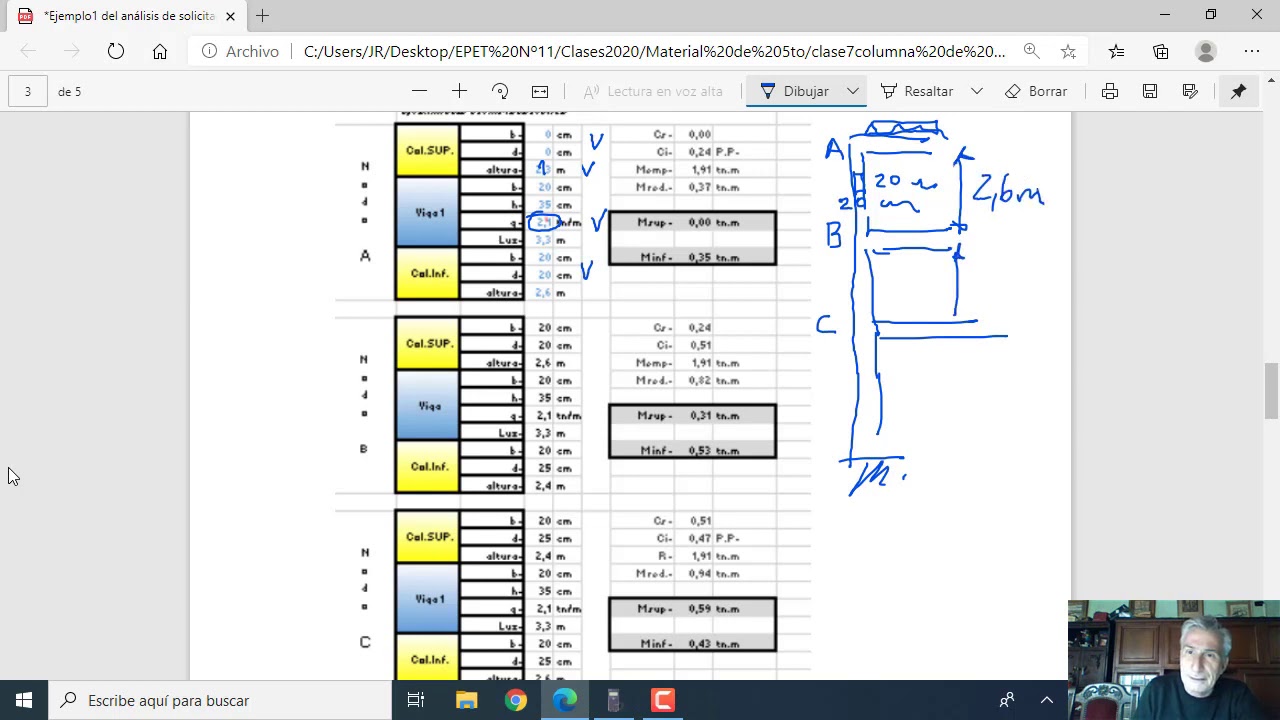Zoom out the PDF
1280x720 pixels.
(x=419, y=91)
